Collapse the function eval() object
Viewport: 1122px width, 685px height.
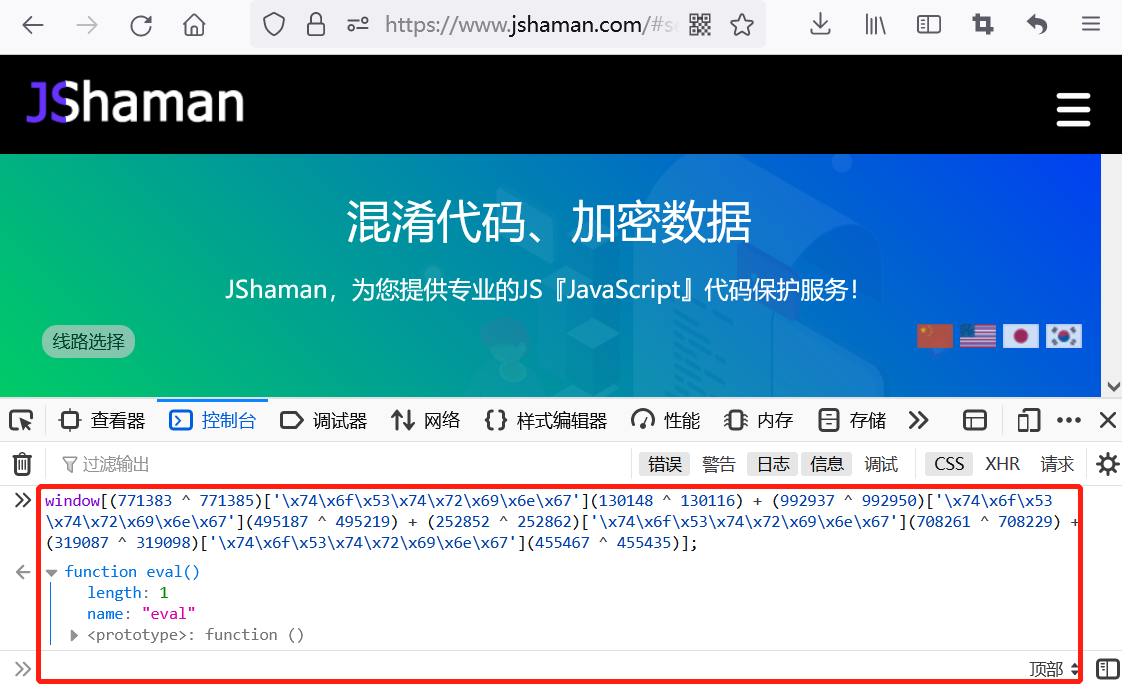(x=52, y=572)
